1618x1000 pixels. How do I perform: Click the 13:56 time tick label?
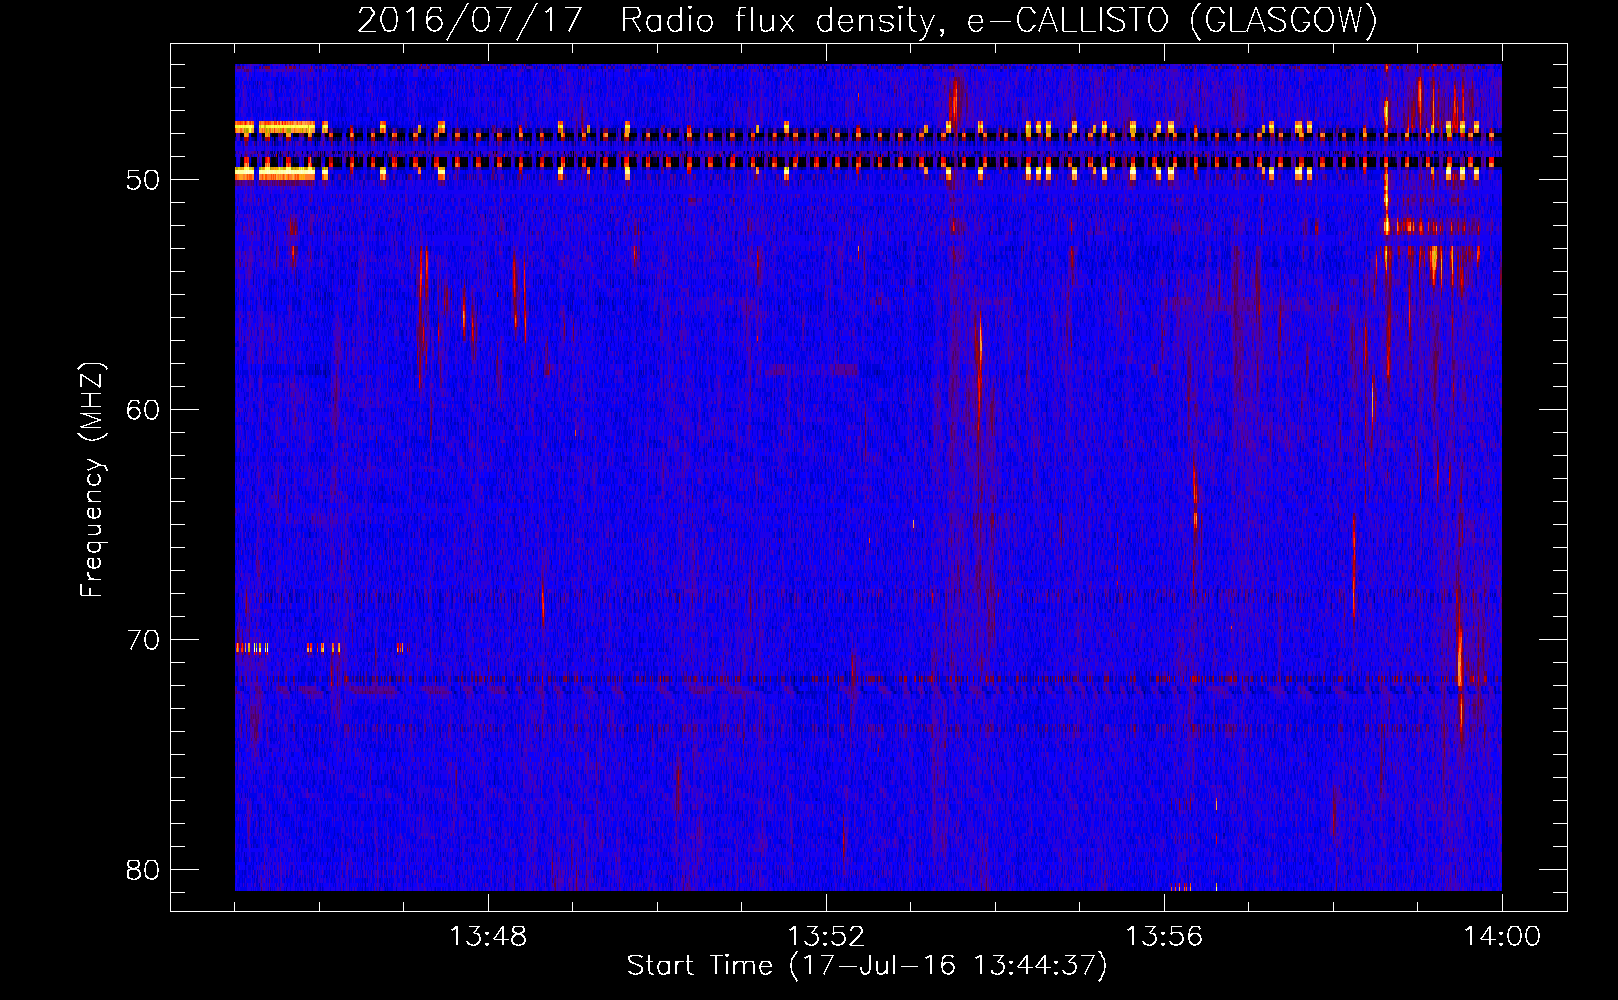pos(1164,937)
